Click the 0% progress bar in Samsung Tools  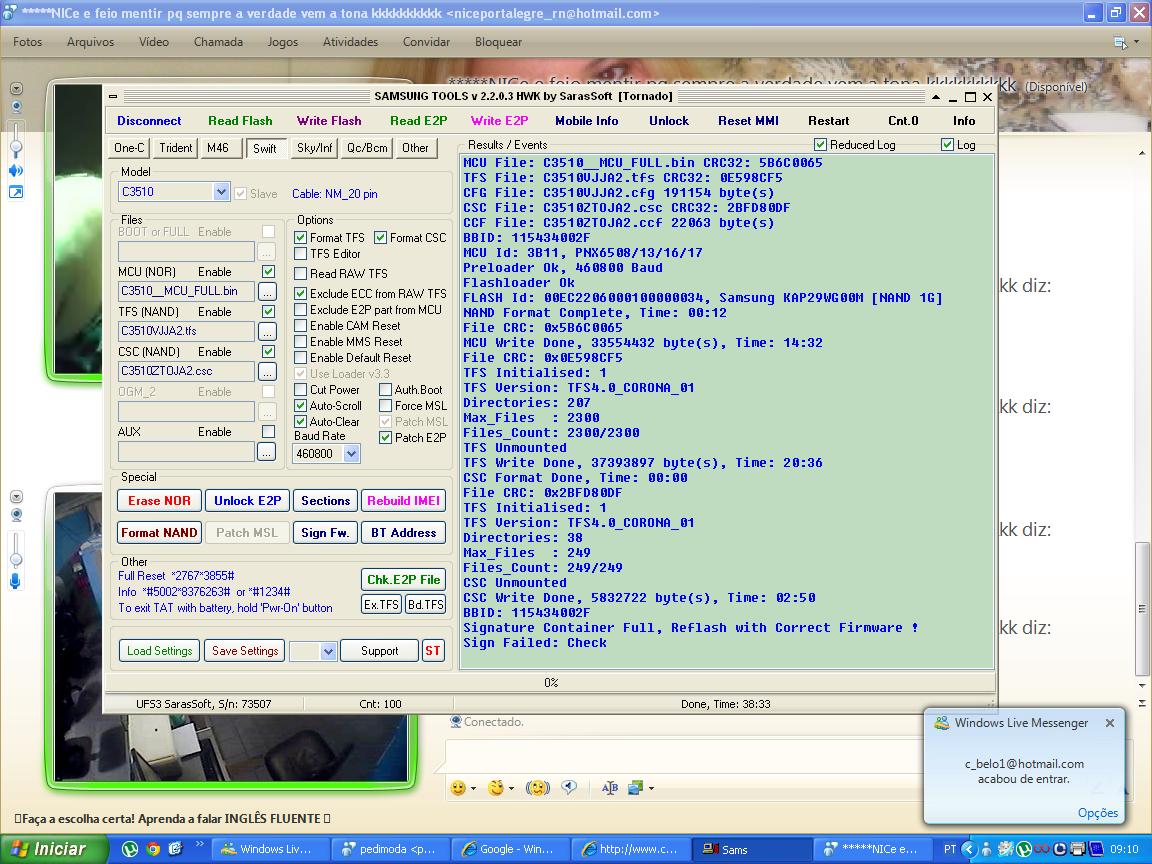click(551, 683)
